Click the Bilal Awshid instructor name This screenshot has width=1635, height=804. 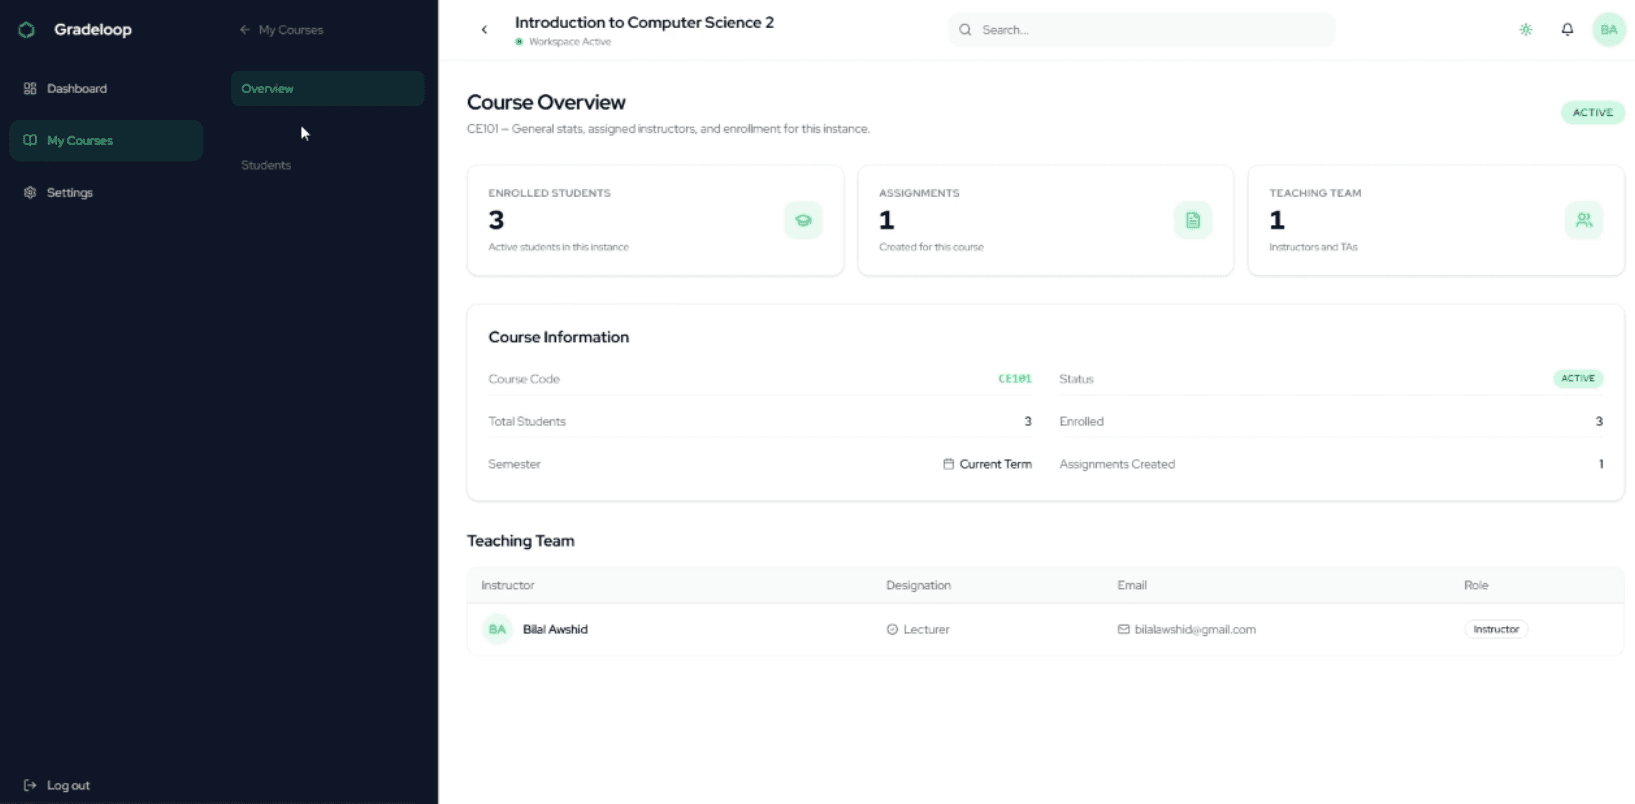coord(555,630)
